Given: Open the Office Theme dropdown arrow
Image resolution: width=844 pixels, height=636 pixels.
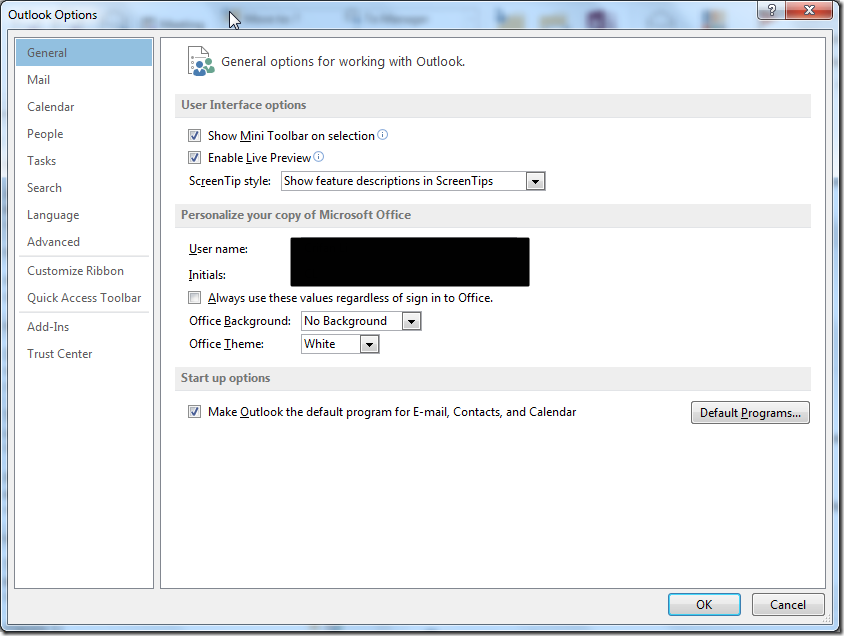Looking at the screenshot, I should [369, 344].
